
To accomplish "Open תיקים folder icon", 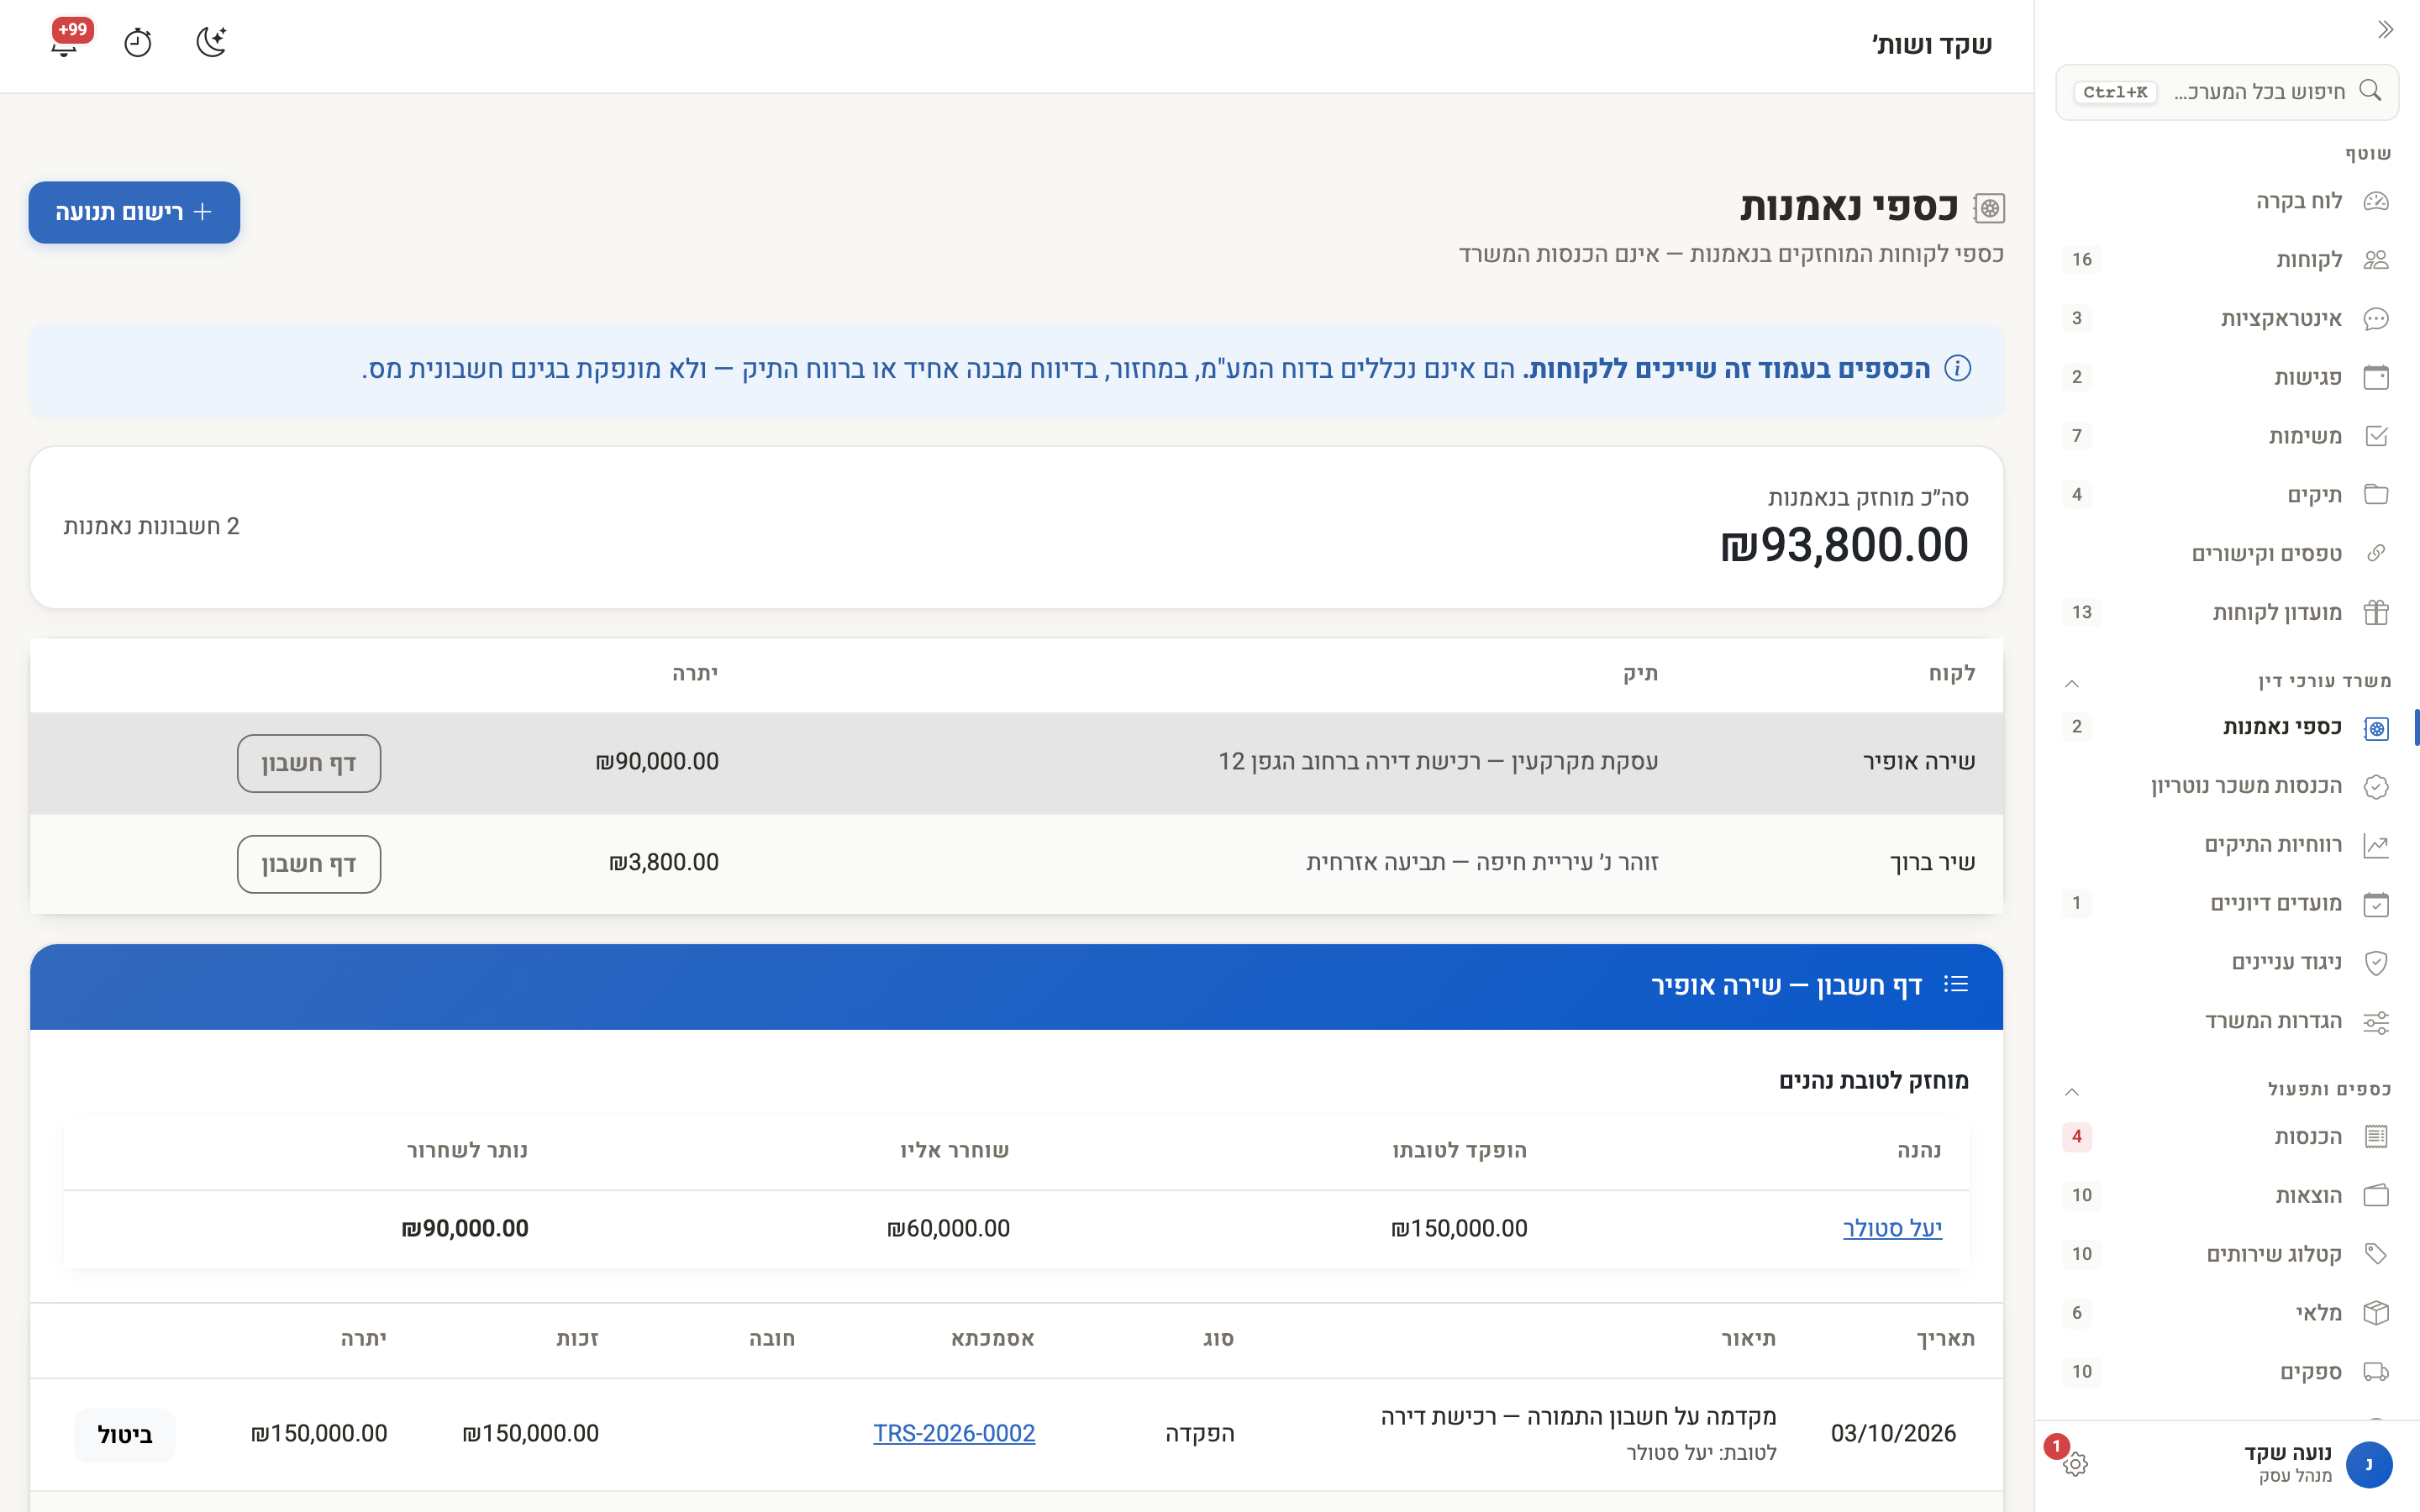I will tap(2376, 495).
